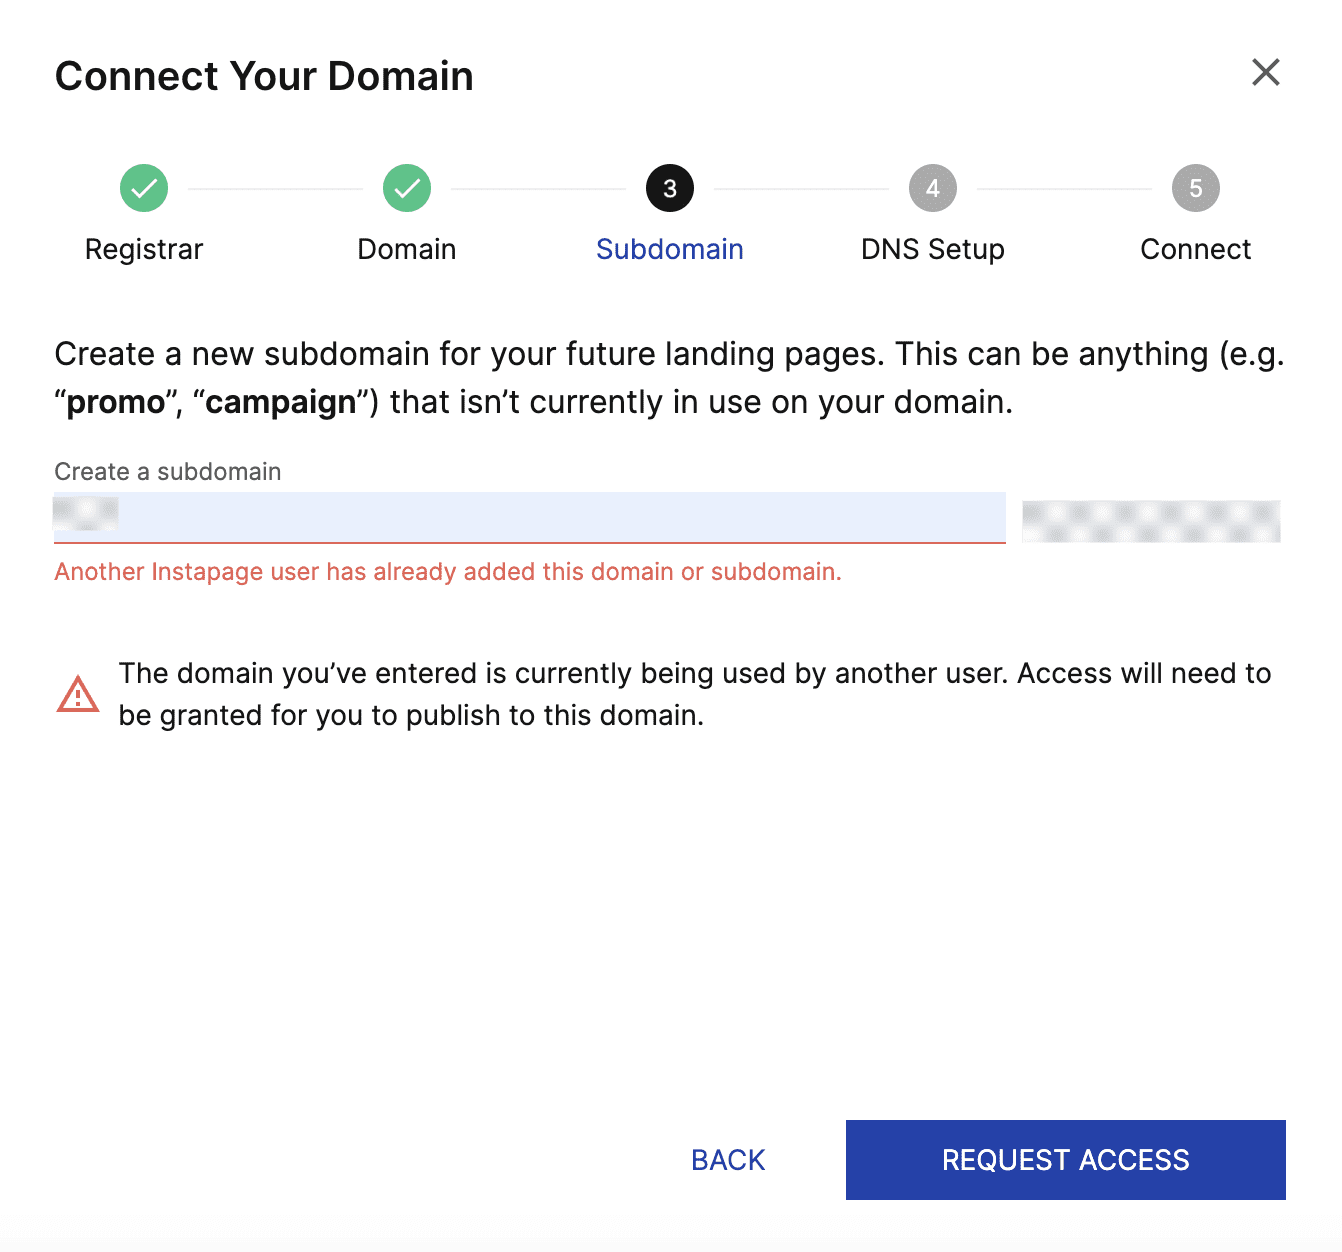Viewport: 1342px width, 1252px height.
Task: Click the Domain step green checkmark icon
Action: click(407, 188)
